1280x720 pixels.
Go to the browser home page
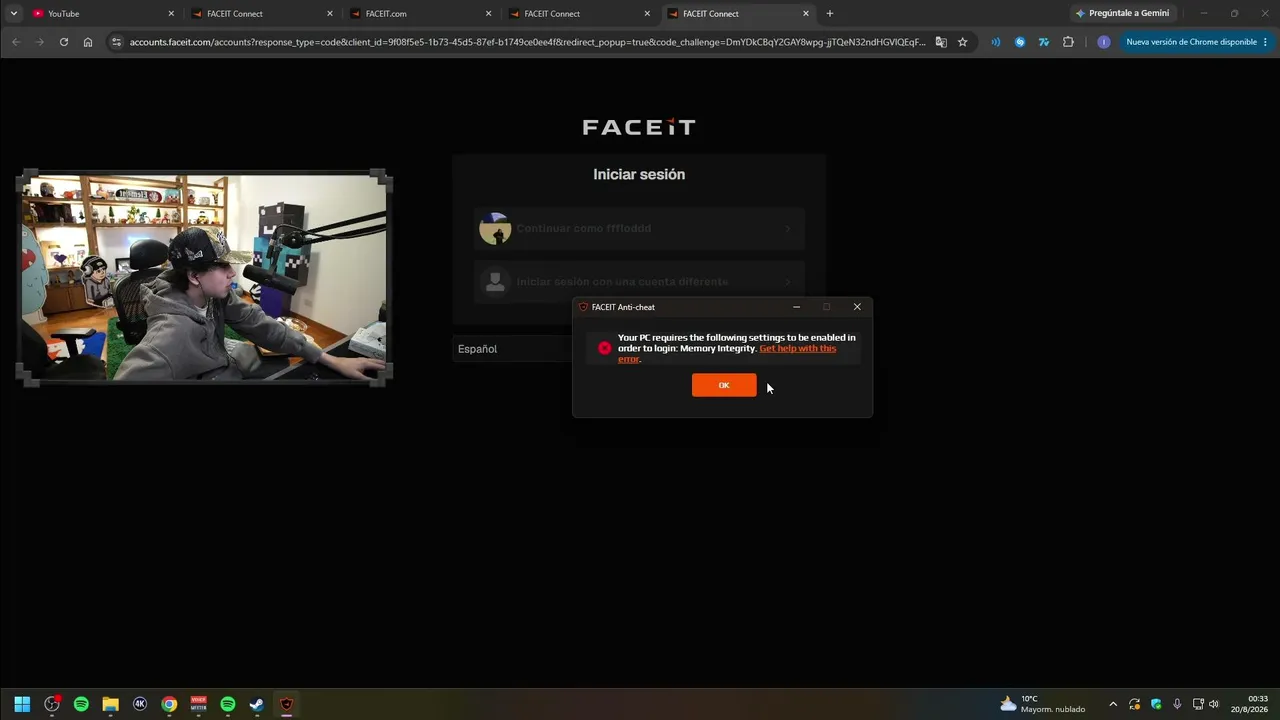(88, 42)
